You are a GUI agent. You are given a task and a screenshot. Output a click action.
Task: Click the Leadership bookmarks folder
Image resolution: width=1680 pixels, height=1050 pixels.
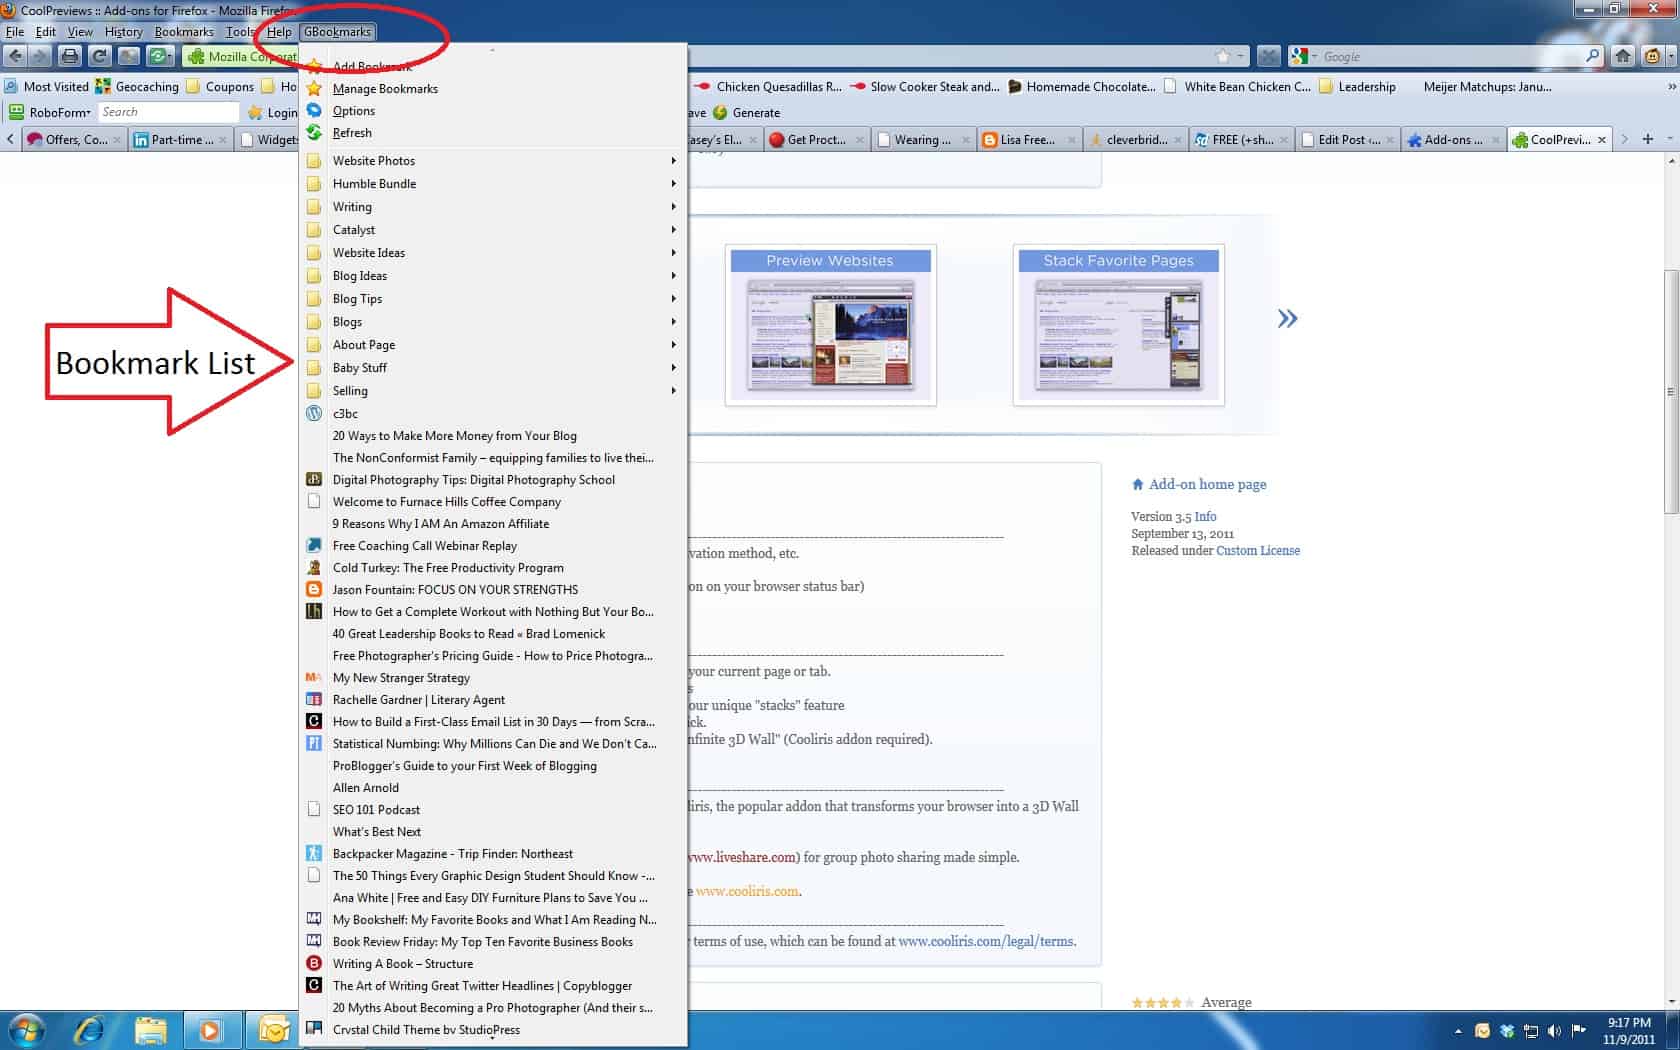[1357, 87]
